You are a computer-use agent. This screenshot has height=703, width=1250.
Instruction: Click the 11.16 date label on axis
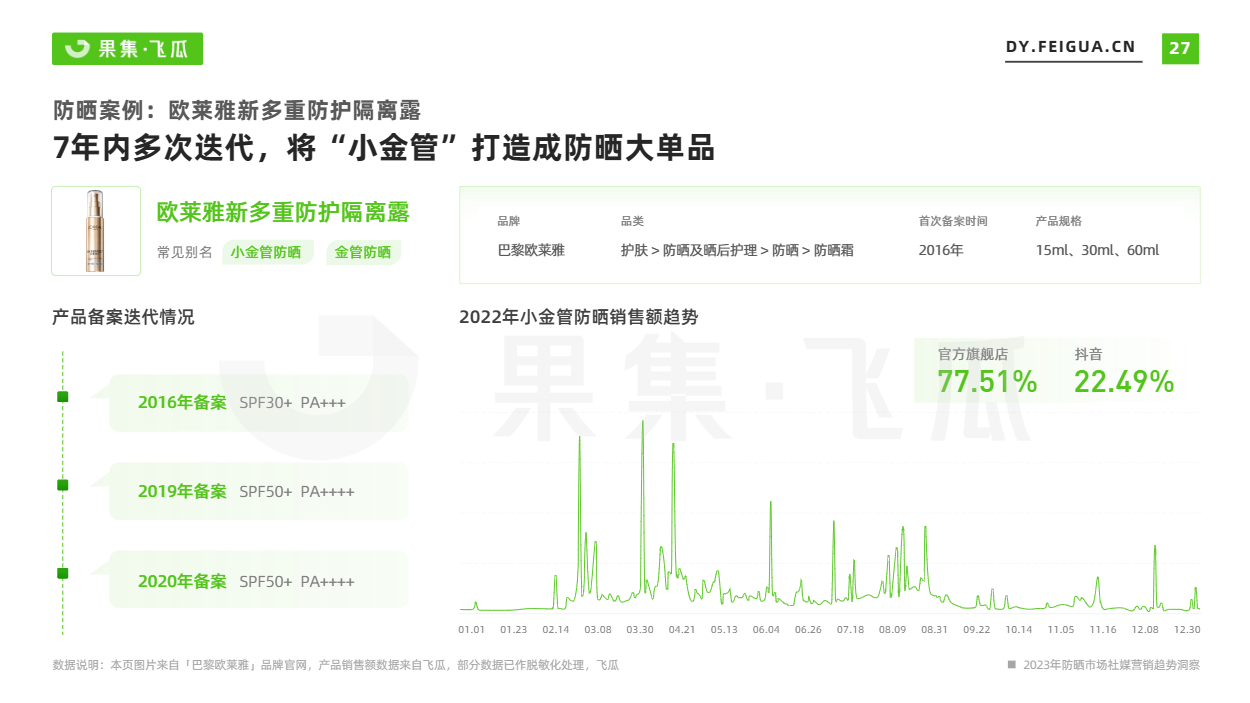click(1103, 629)
